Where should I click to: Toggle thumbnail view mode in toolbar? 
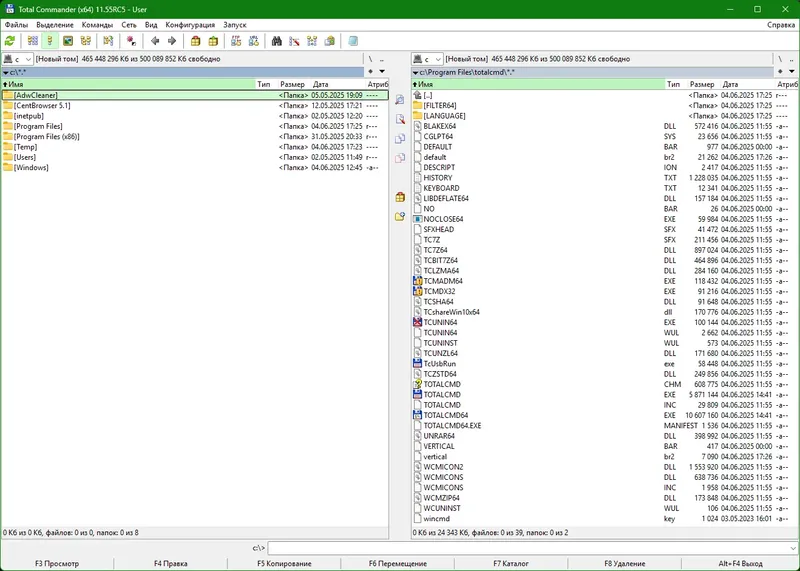(x=67, y=41)
